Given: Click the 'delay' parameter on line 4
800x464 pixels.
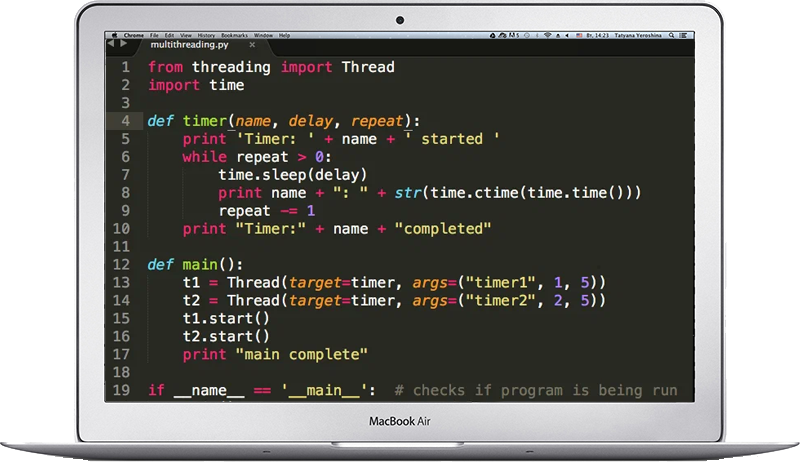Looking at the screenshot, I should point(310,121).
